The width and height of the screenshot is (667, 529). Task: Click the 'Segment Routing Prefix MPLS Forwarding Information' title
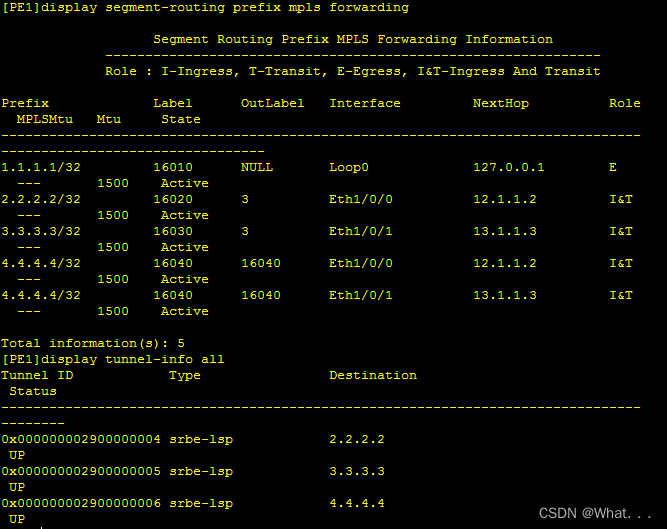(353, 39)
